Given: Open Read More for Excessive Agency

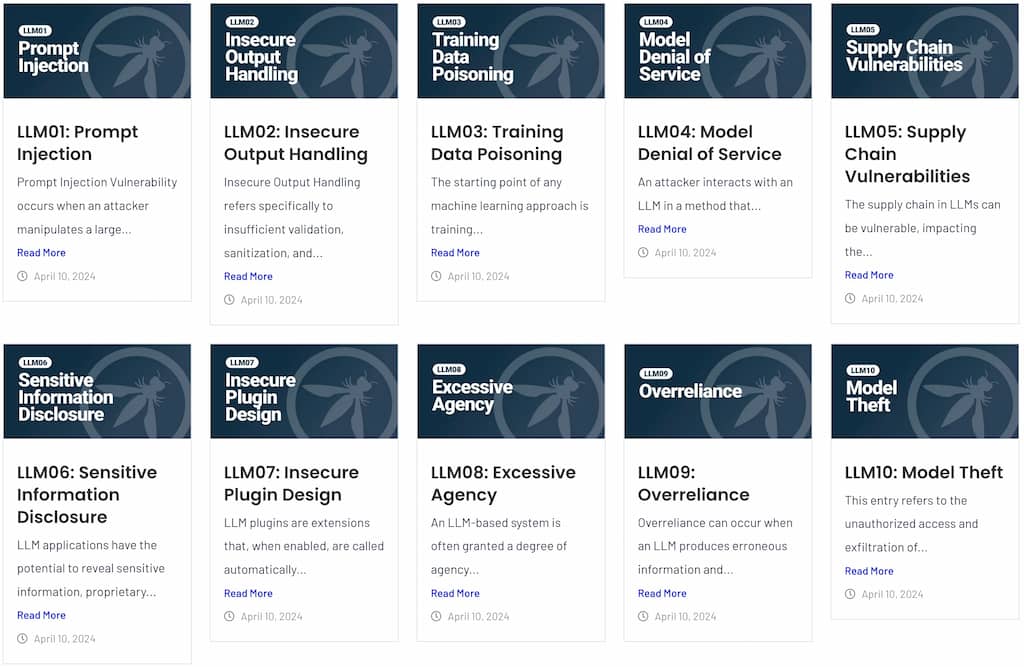Looking at the screenshot, I should pyautogui.click(x=455, y=593).
